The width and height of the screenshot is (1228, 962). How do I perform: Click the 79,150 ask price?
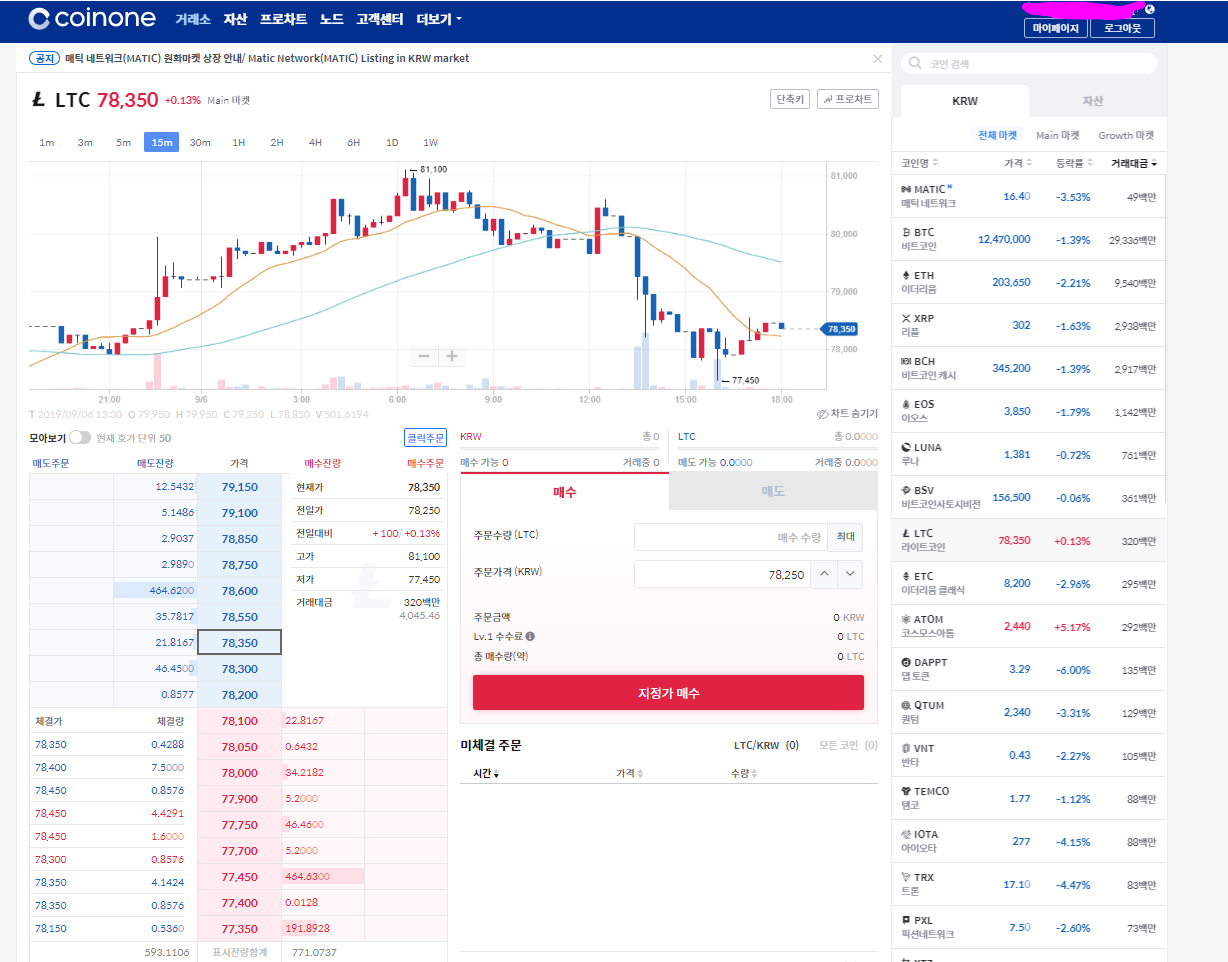(240, 487)
